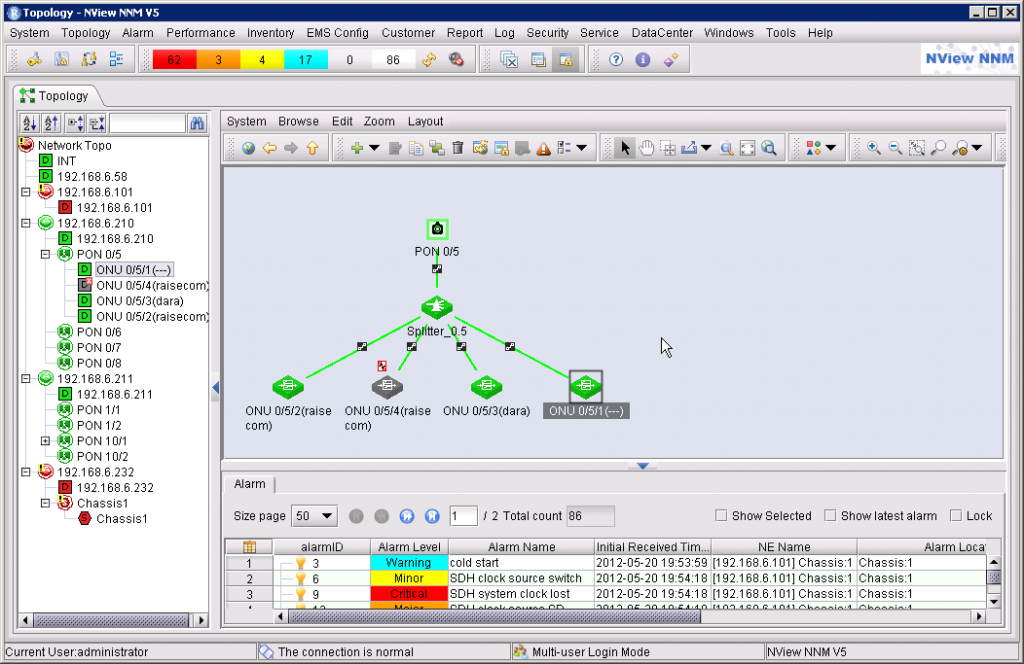Open the Topology menu

tap(86, 33)
